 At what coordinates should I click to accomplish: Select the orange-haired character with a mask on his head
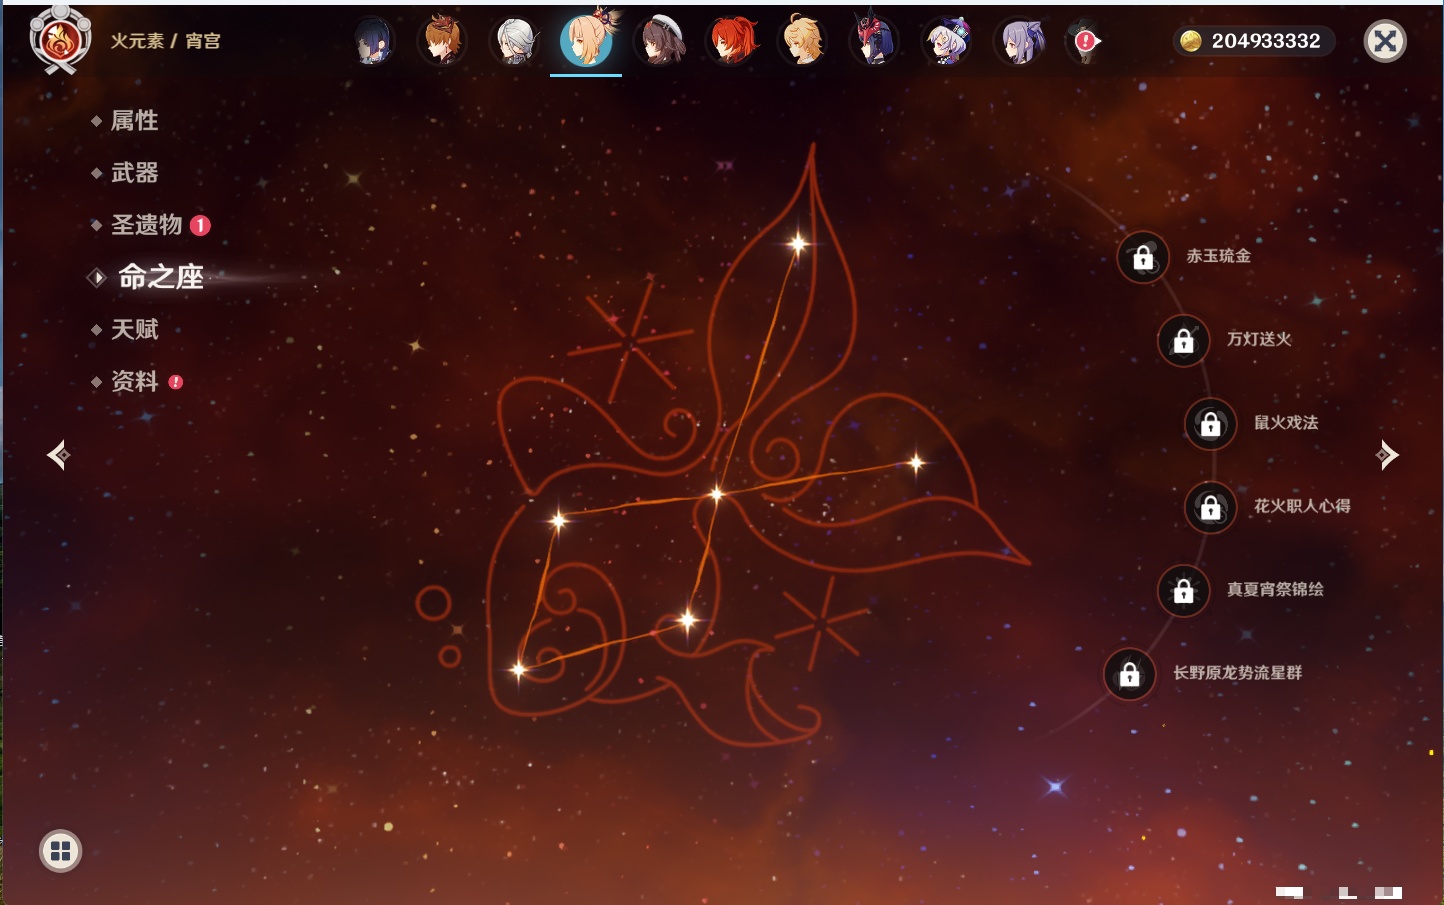coord(442,42)
